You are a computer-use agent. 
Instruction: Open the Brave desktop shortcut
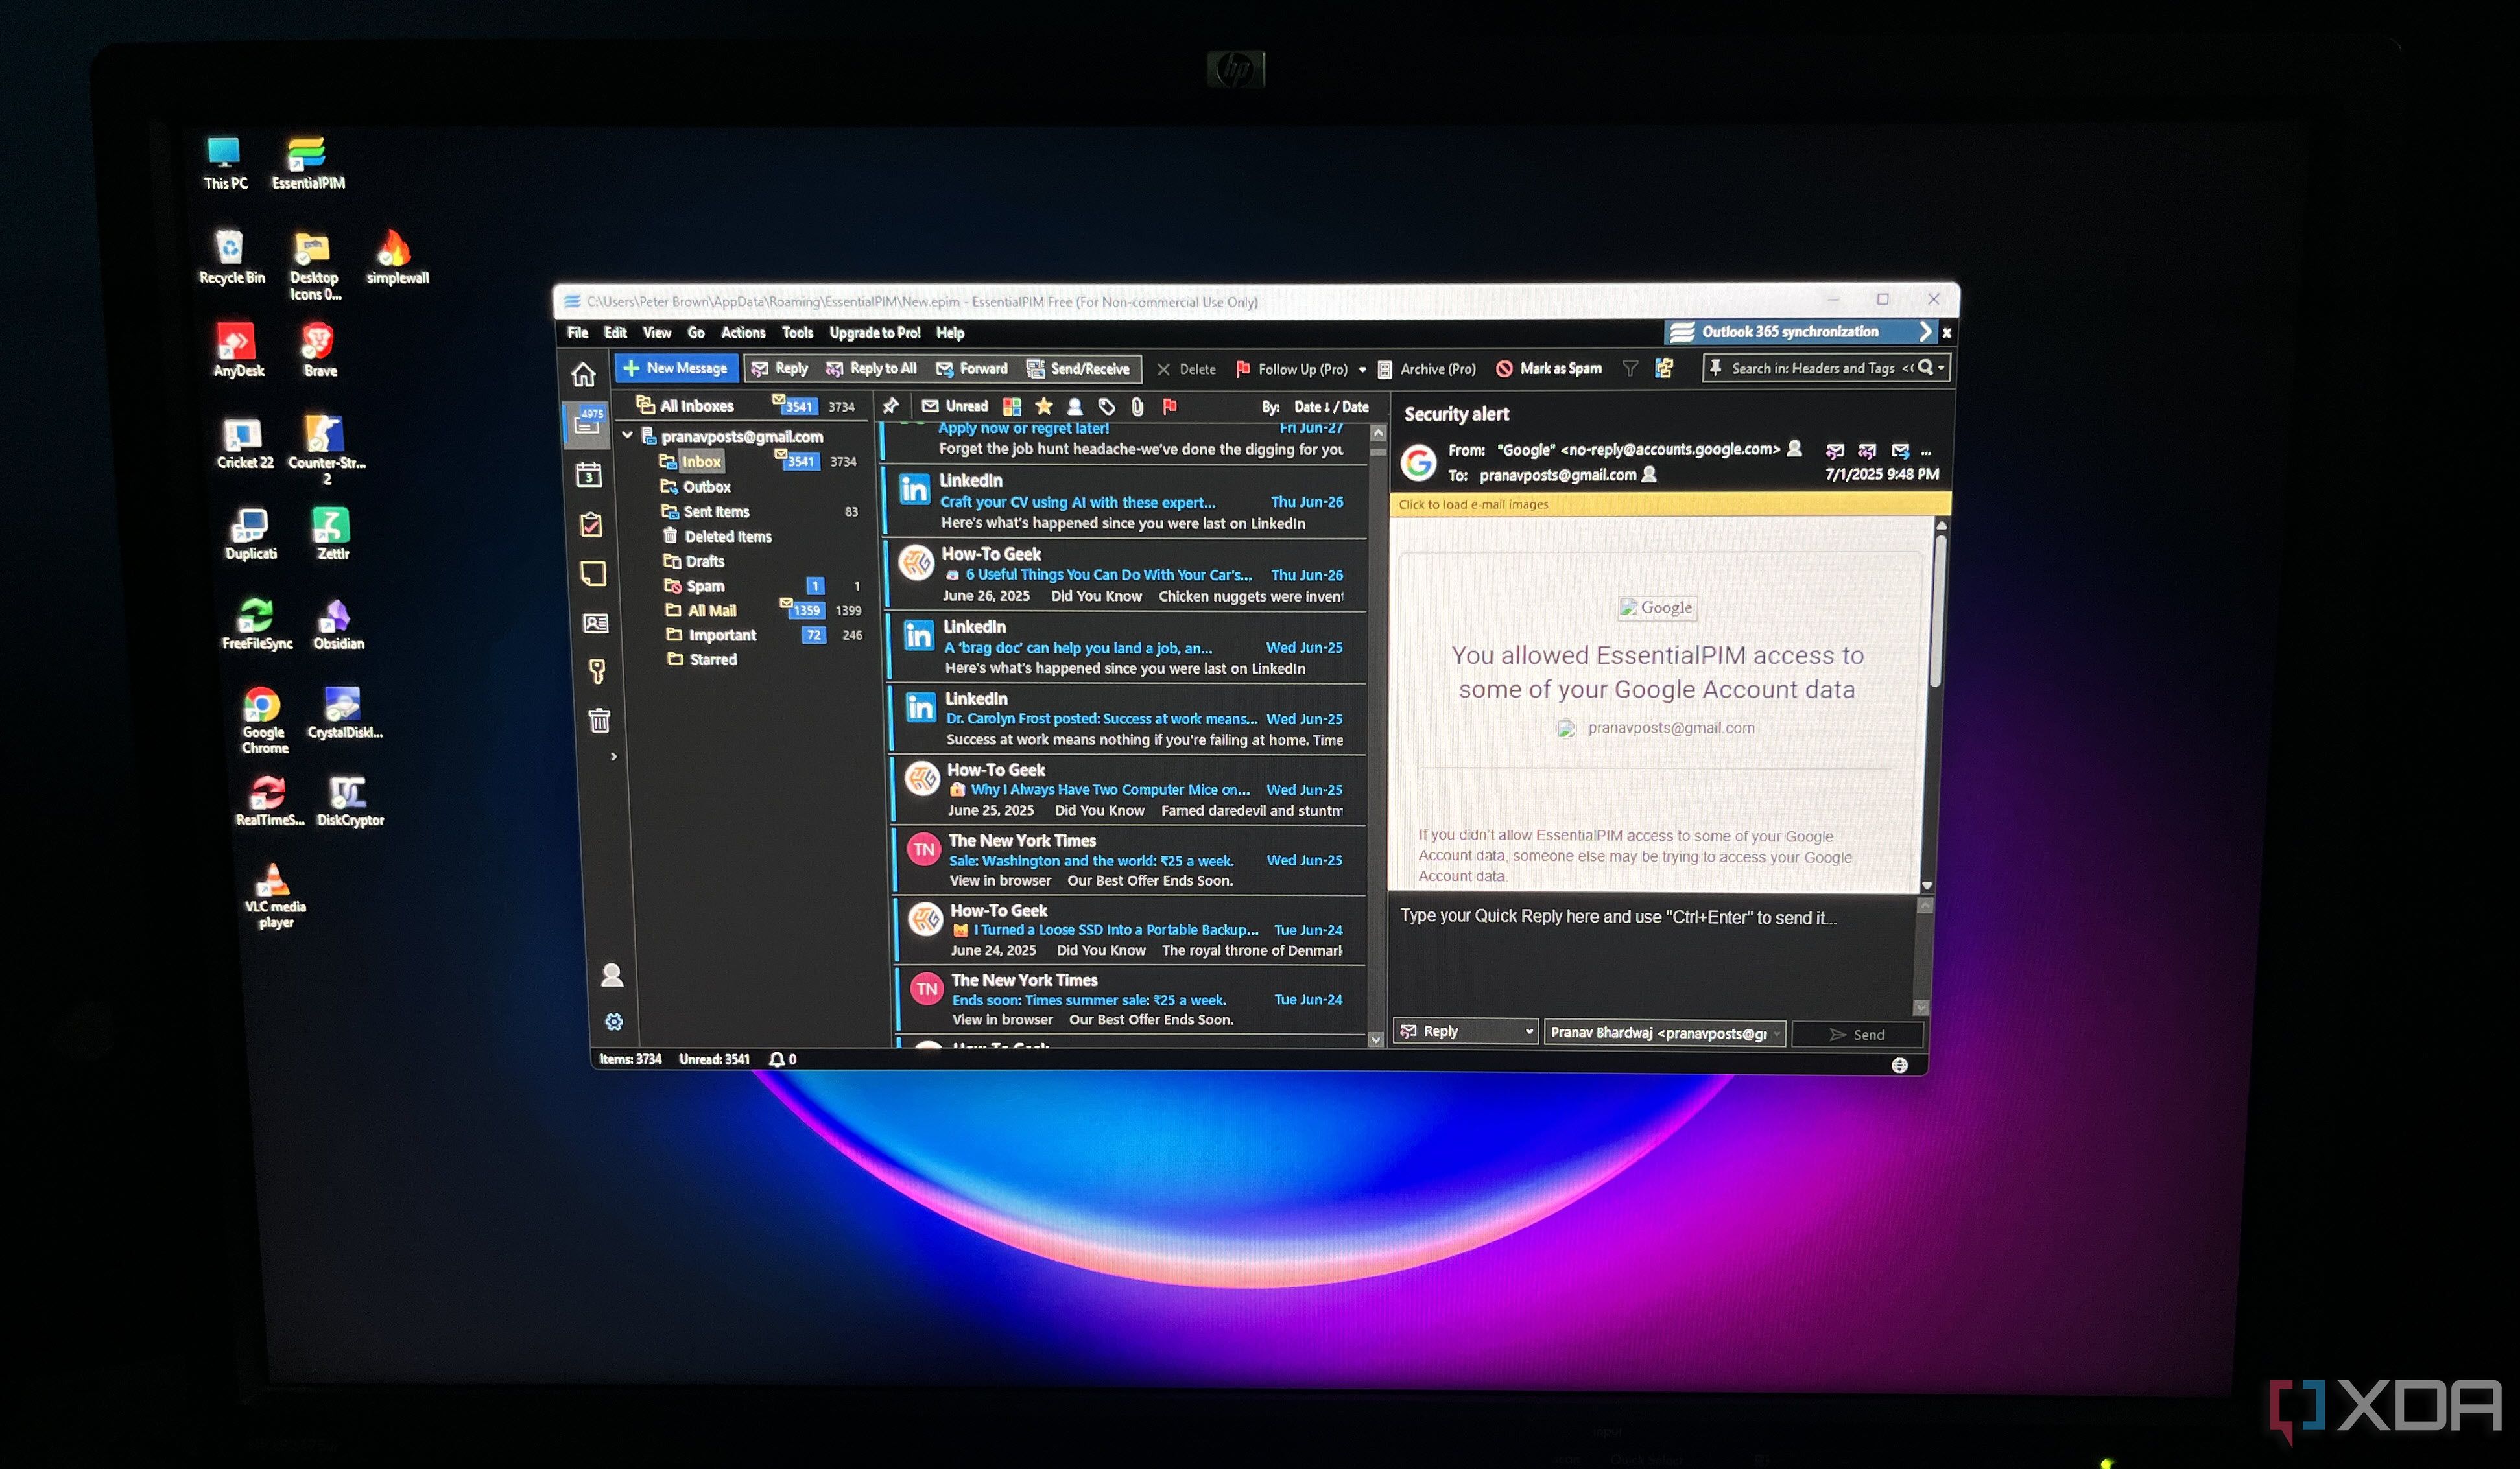(319, 350)
